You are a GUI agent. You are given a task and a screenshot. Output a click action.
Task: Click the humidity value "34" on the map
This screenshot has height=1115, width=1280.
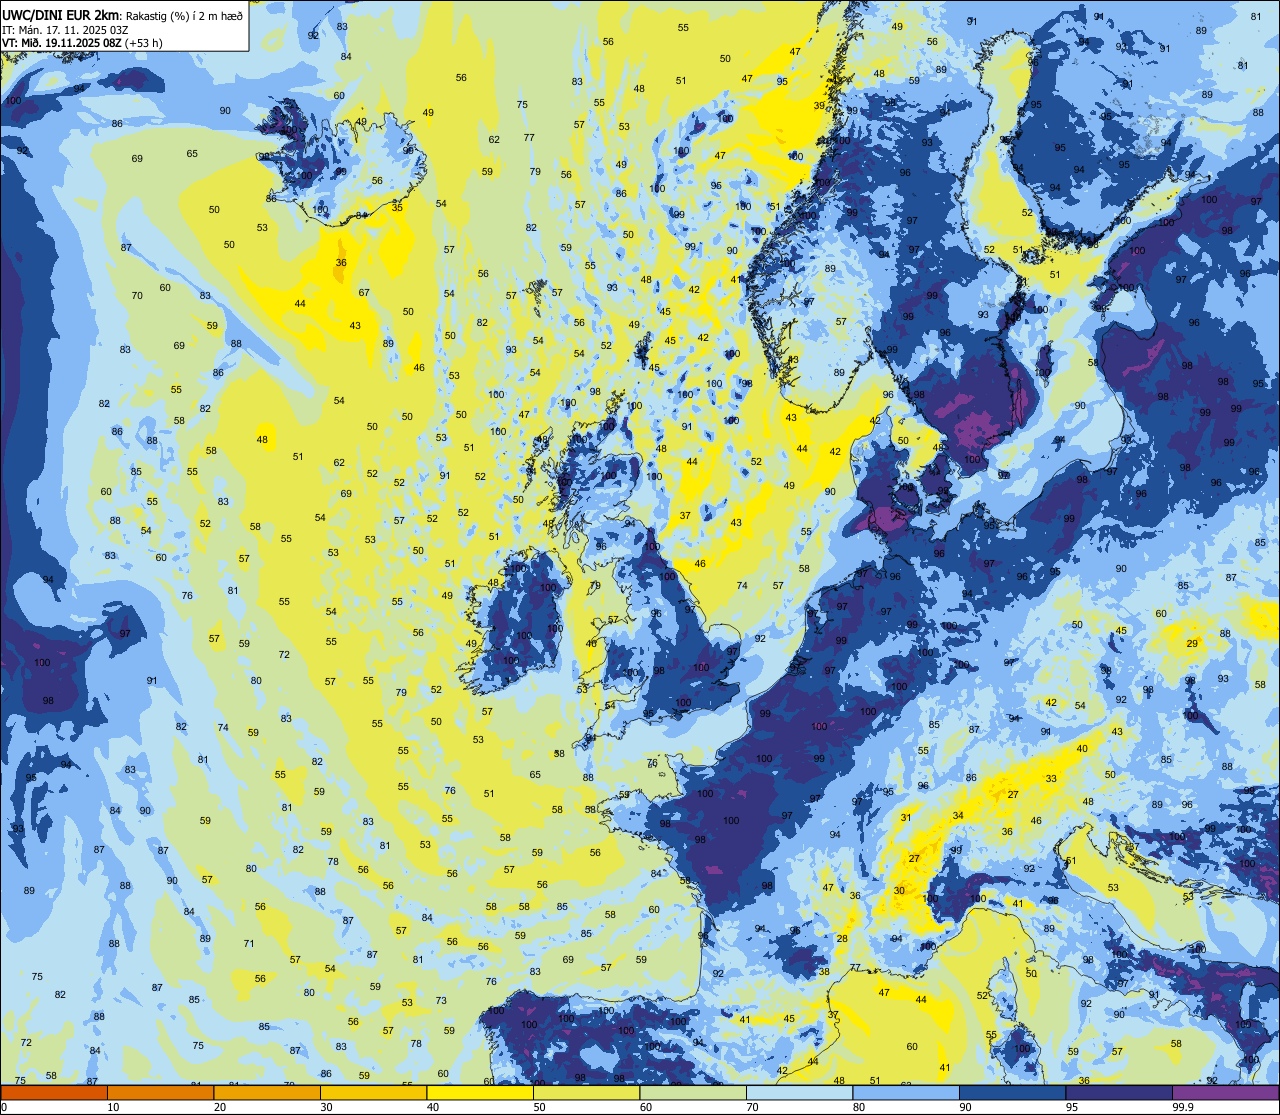(x=958, y=816)
